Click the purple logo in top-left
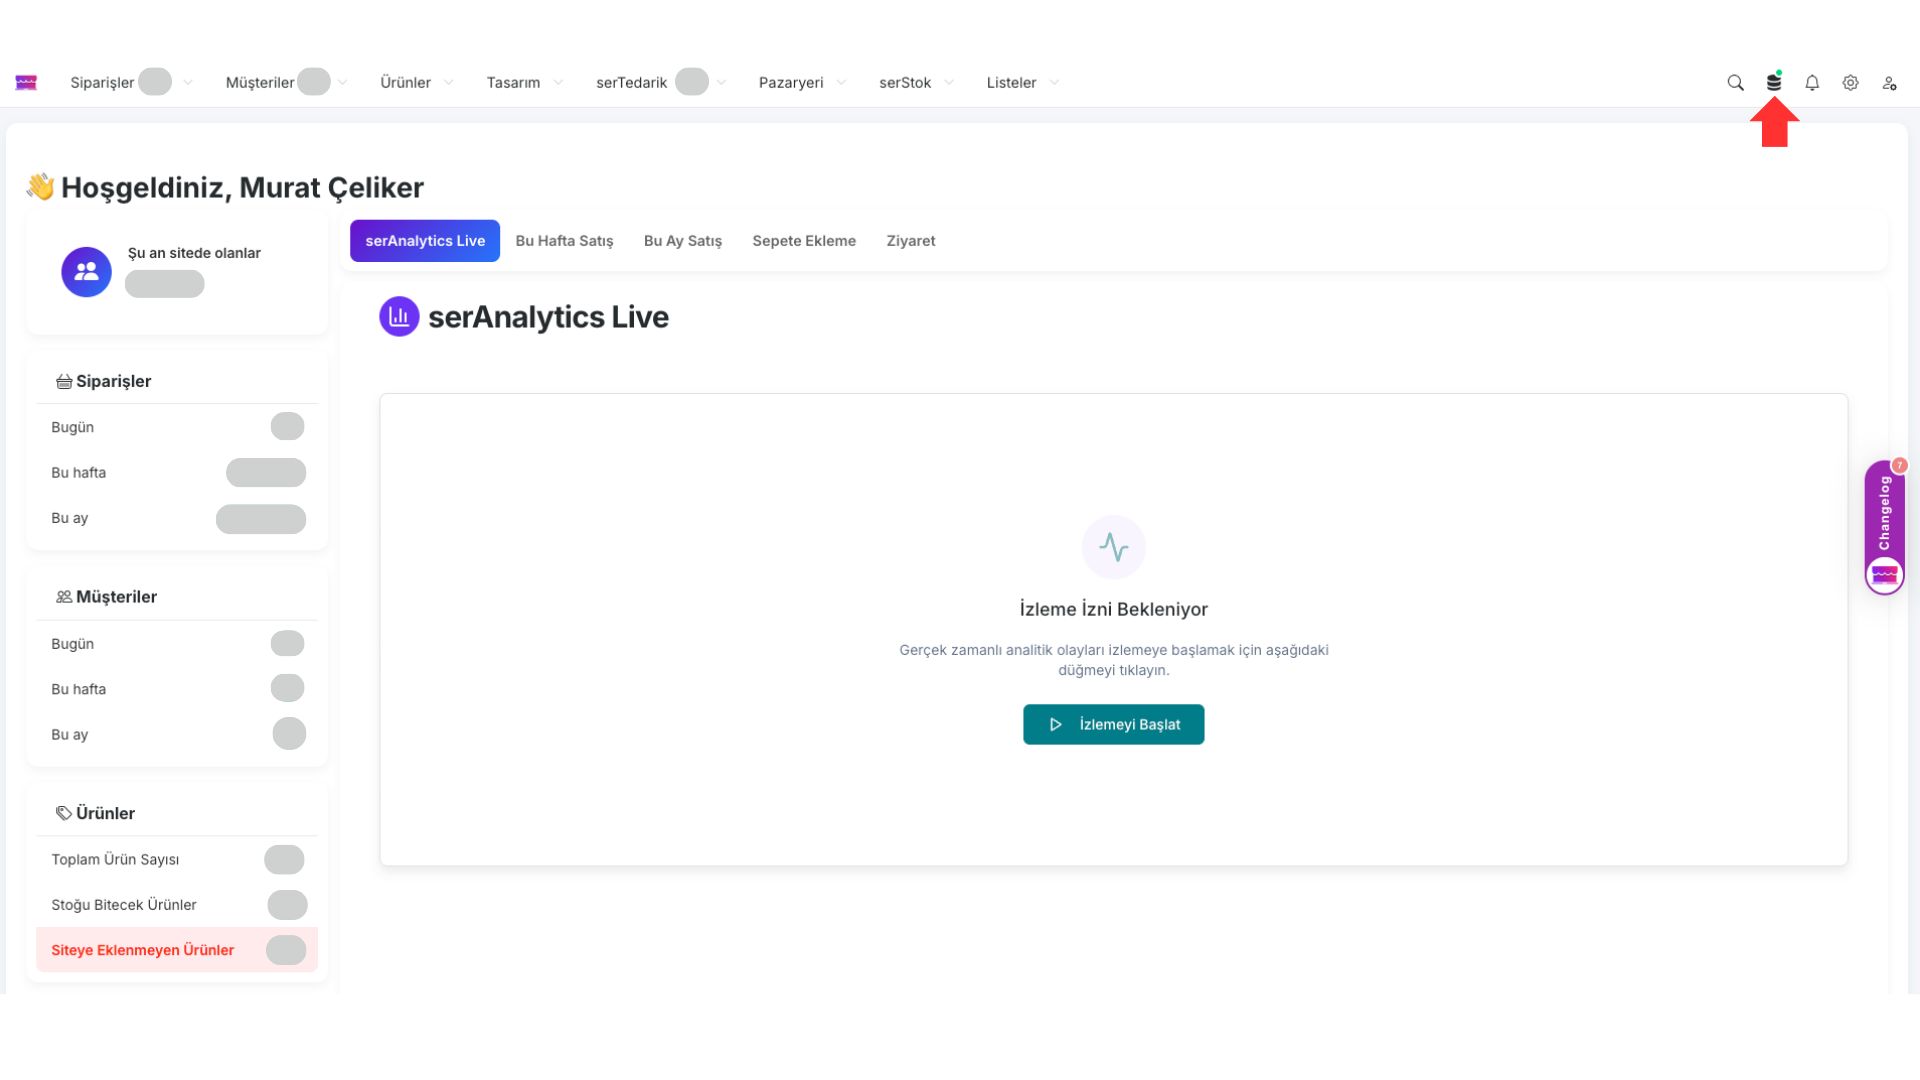Screen dimensions: 1920x1080 (26, 83)
